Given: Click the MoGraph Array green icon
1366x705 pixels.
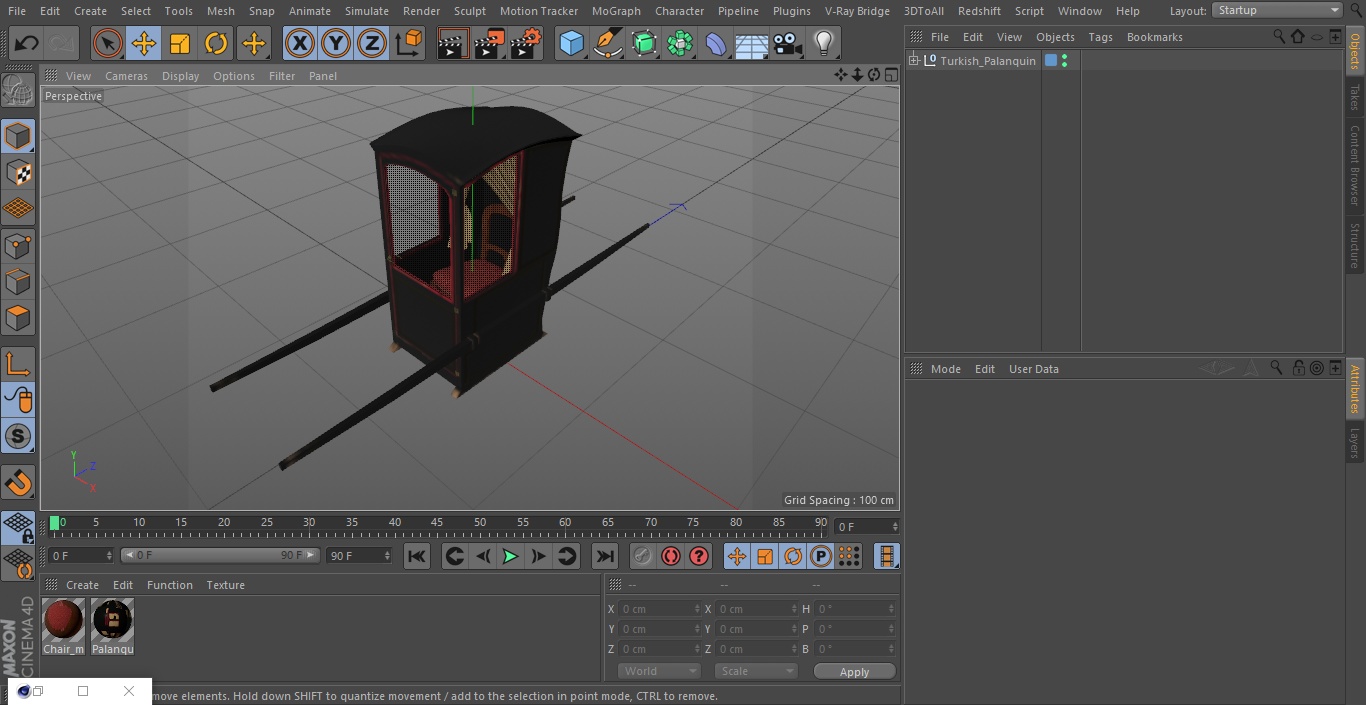Looking at the screenshot, I should coord(680,44).
